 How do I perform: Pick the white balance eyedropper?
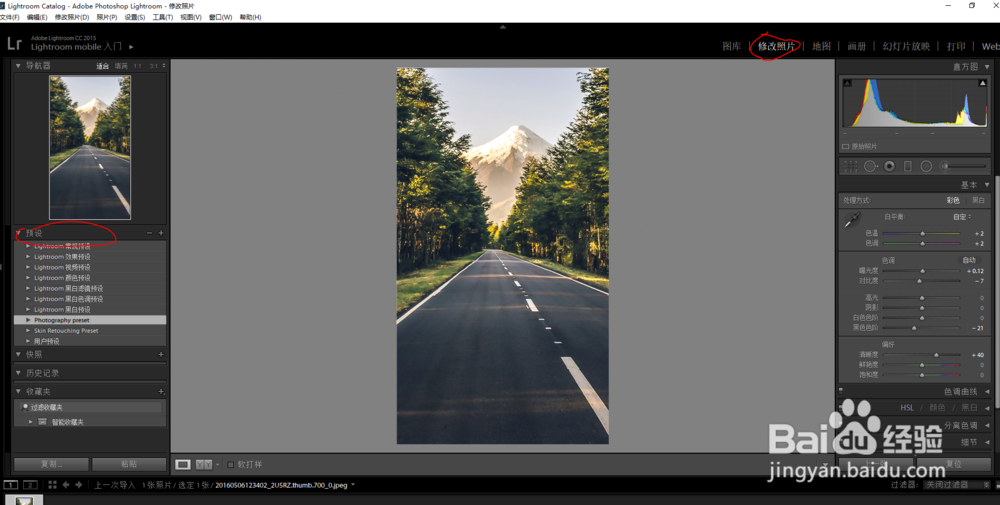pyautogui.click(x=852, y=221)
